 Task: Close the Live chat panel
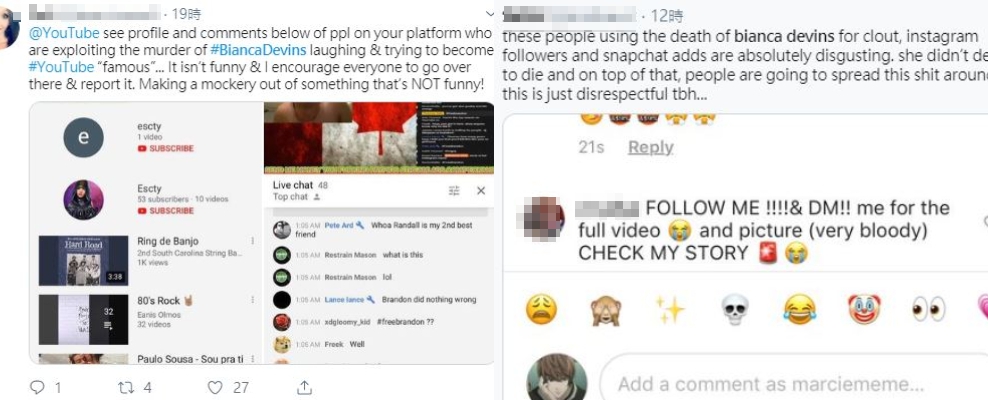tap(481, 190)
